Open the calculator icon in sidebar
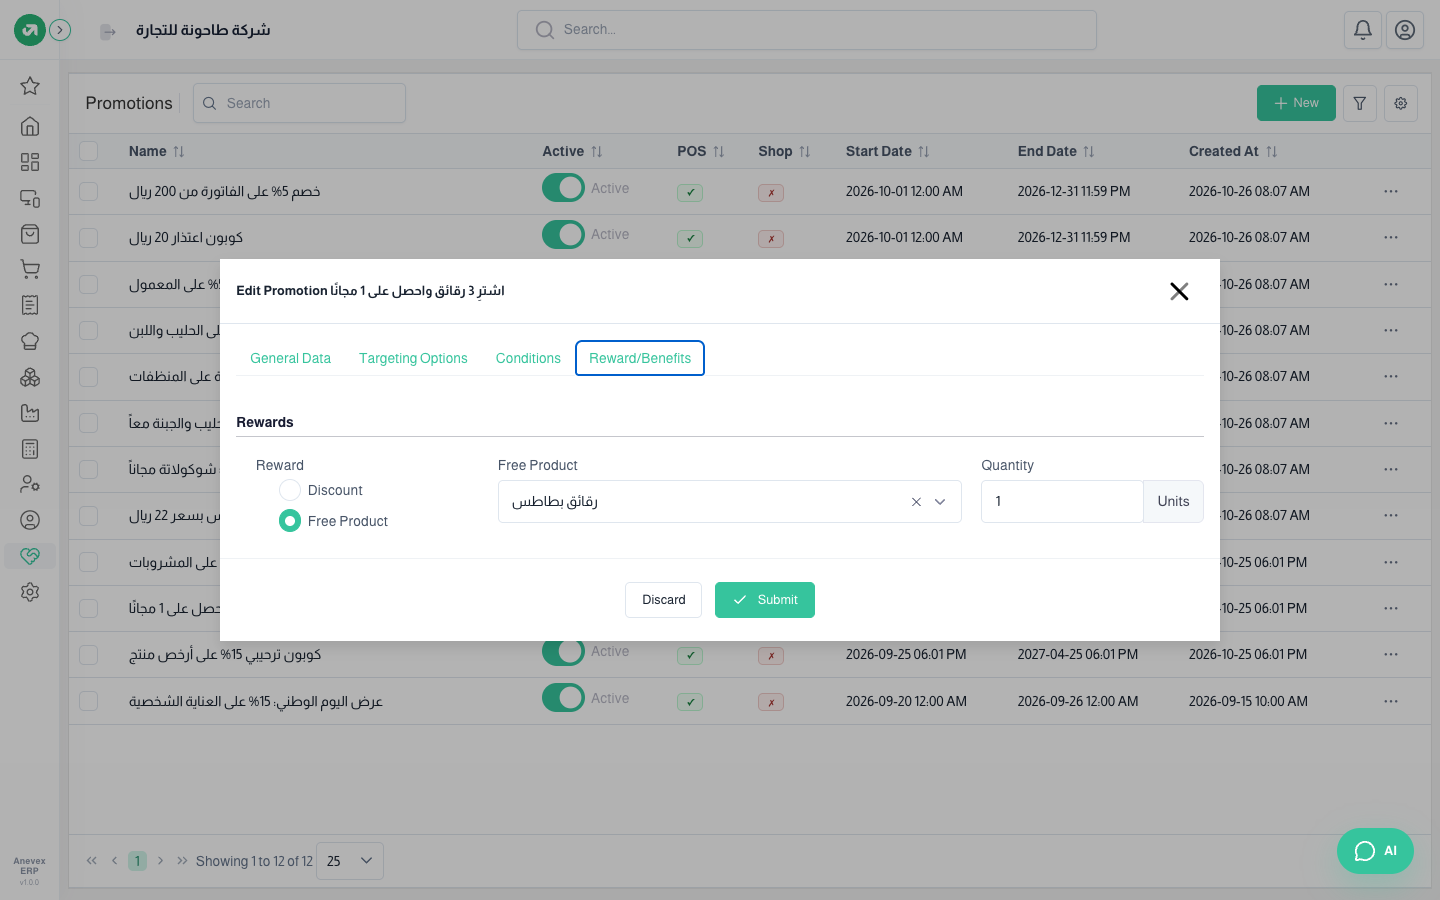The width and height of the screenshot is (1440, 900). (x=30, y=449)
